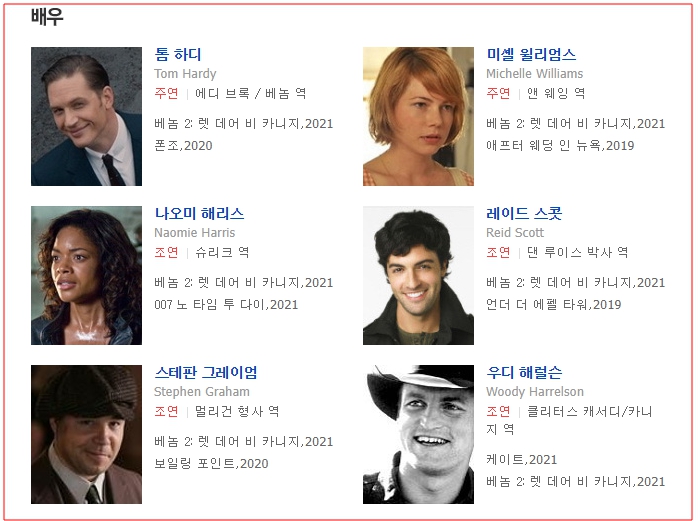Image resolution: width=700 pixels, height=521 pixels.
Task: Open 애프터 웨딩 인 뉴욕,2019 film link
Action: pos(560,146)
